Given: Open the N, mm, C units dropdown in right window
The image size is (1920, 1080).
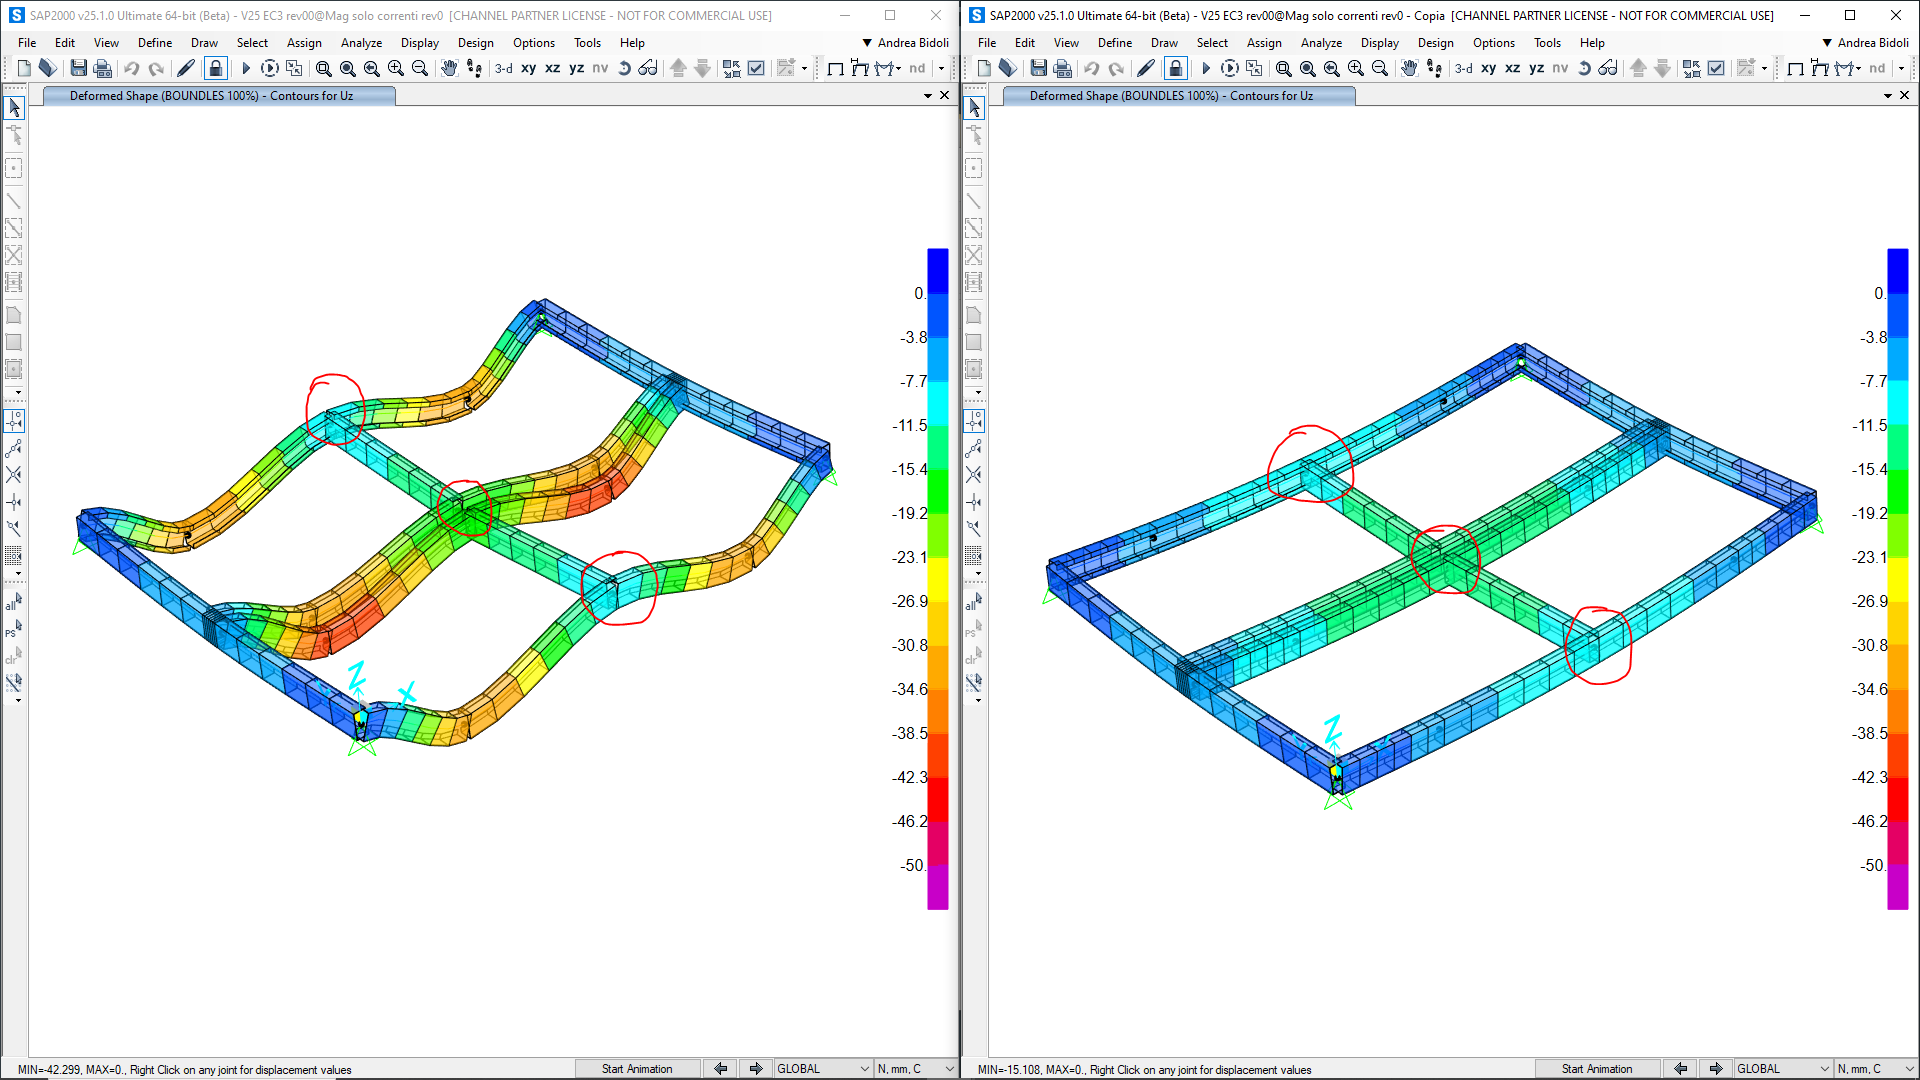Looking at the screenshot, I should [x=1875, y=1069].
